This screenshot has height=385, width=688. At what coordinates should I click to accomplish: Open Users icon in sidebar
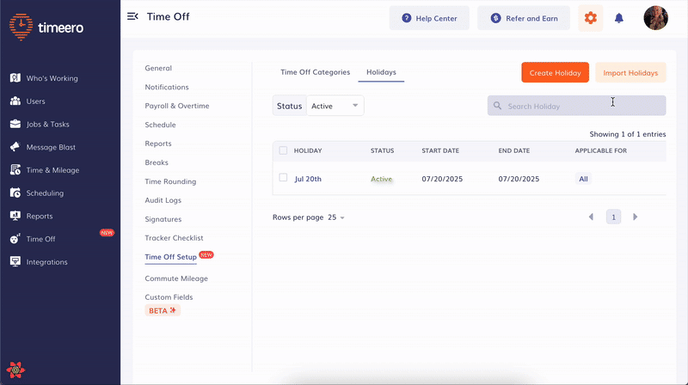15,101
